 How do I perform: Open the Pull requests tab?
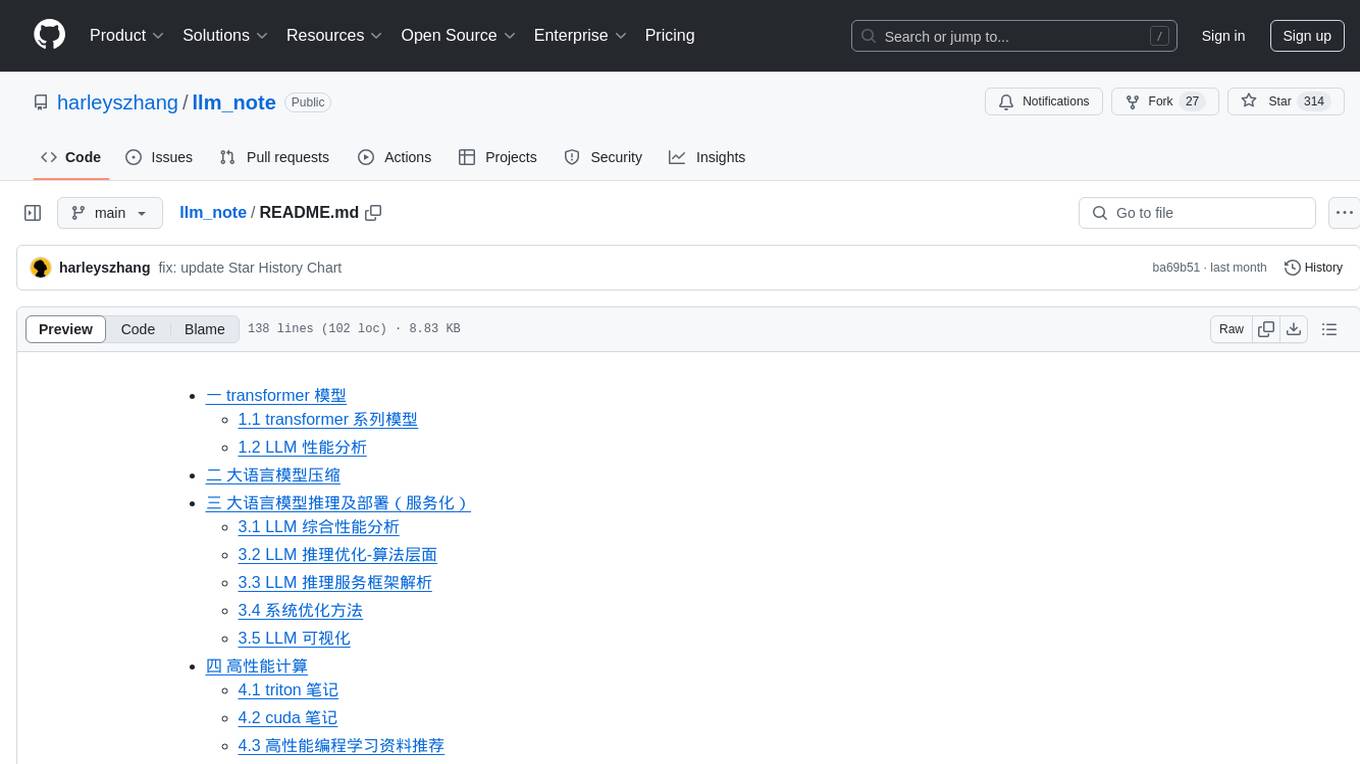pyautogui.click(x=274, y=157)
